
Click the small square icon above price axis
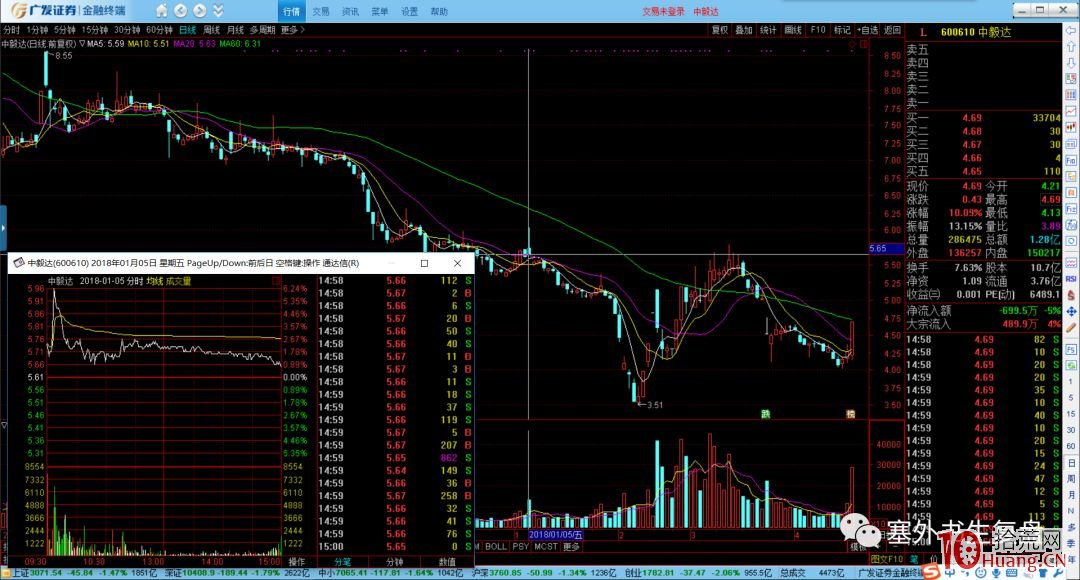[864, 44]
